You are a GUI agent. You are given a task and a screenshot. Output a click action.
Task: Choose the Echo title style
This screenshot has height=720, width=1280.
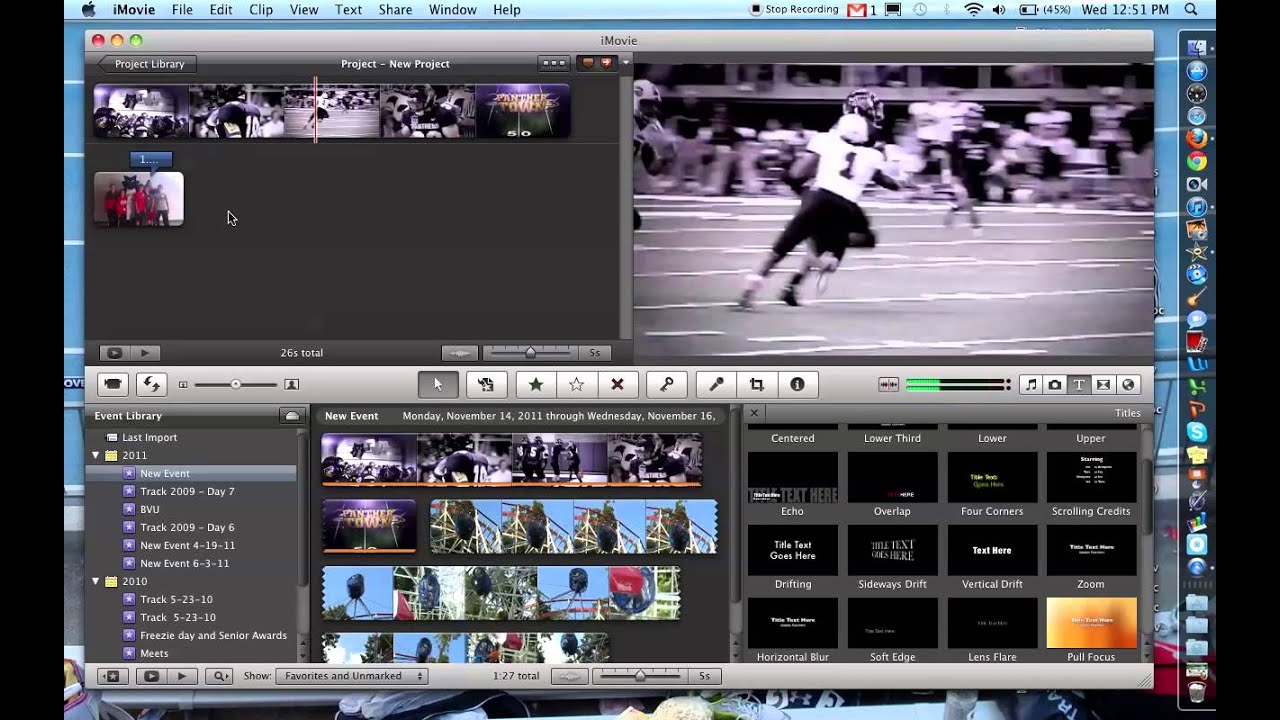(792, 484)
